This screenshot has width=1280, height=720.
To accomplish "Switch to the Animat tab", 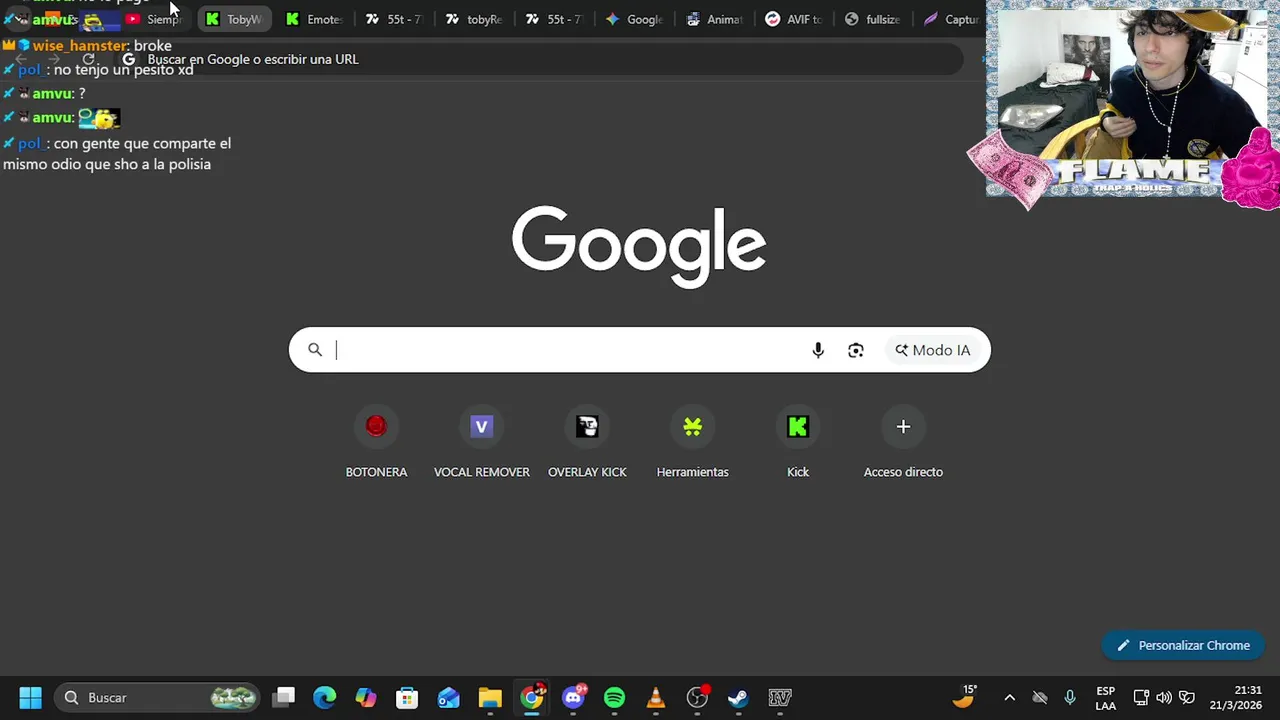I will [x=715, y=19].
